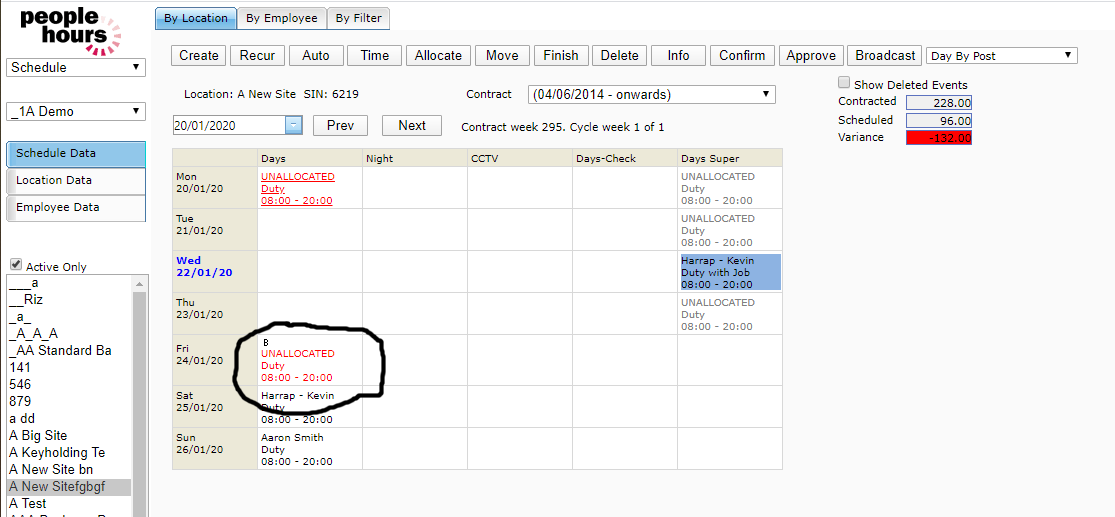This screenshot has height=517, width=1115.
Task: Click the Approve button
Action: coord(811,56)
